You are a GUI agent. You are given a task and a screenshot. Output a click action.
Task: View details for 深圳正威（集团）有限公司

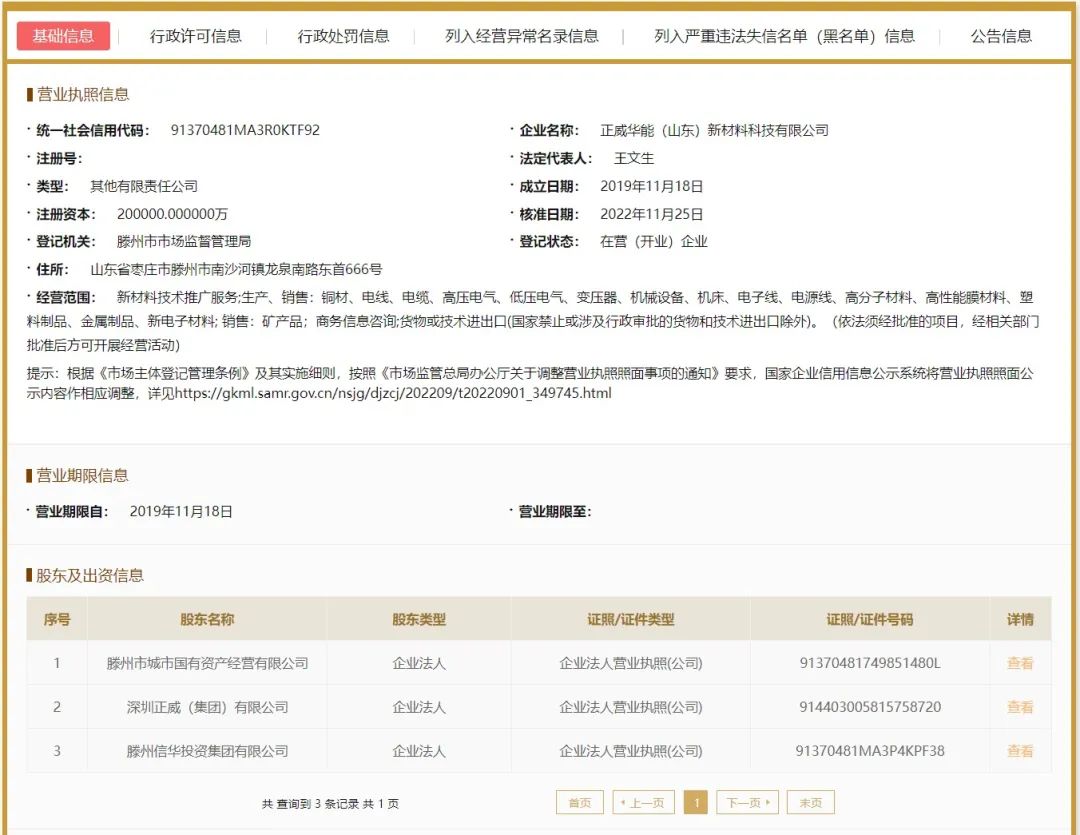point(1019,707)
